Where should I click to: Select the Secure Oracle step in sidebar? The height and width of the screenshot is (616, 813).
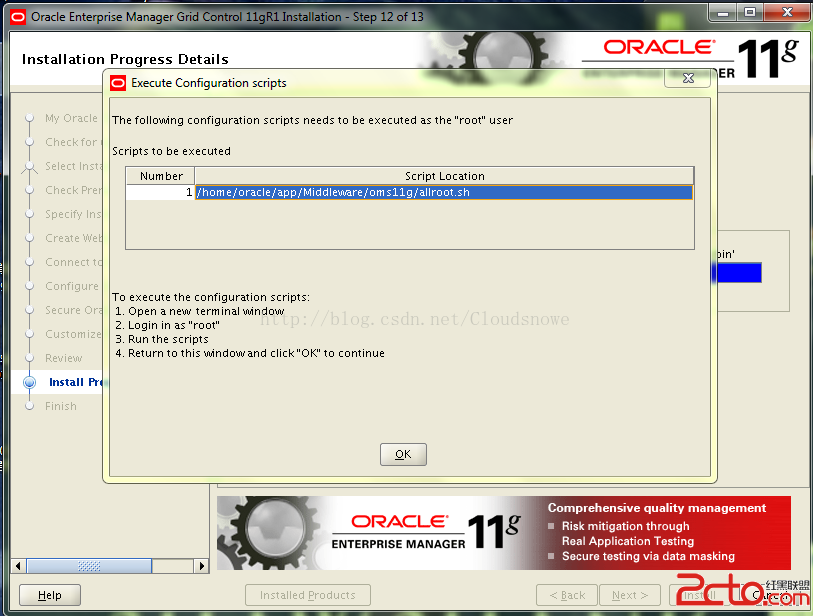point(74,310)
